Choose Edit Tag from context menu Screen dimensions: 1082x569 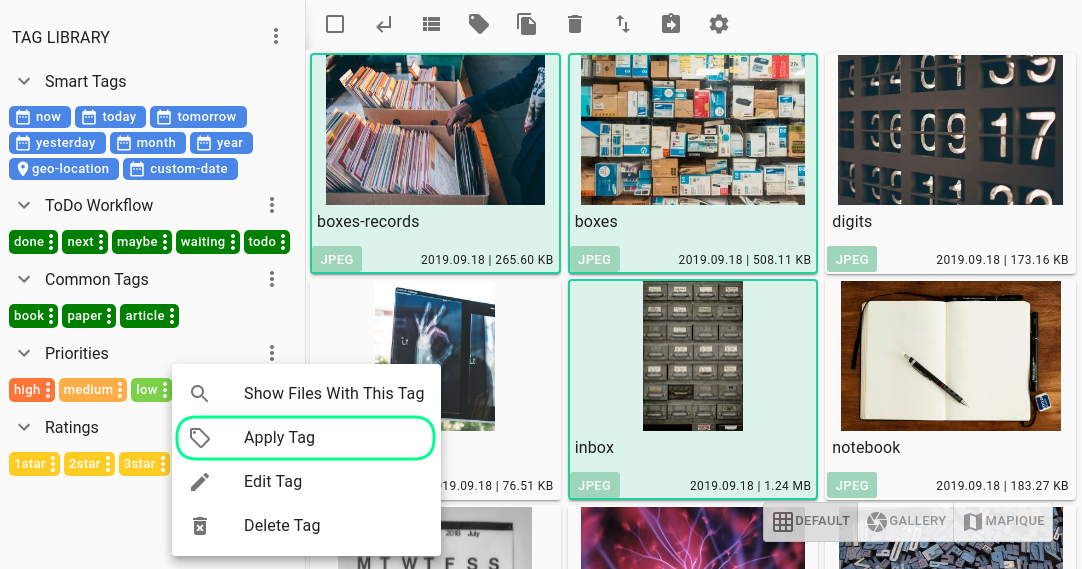pos(306,481)
